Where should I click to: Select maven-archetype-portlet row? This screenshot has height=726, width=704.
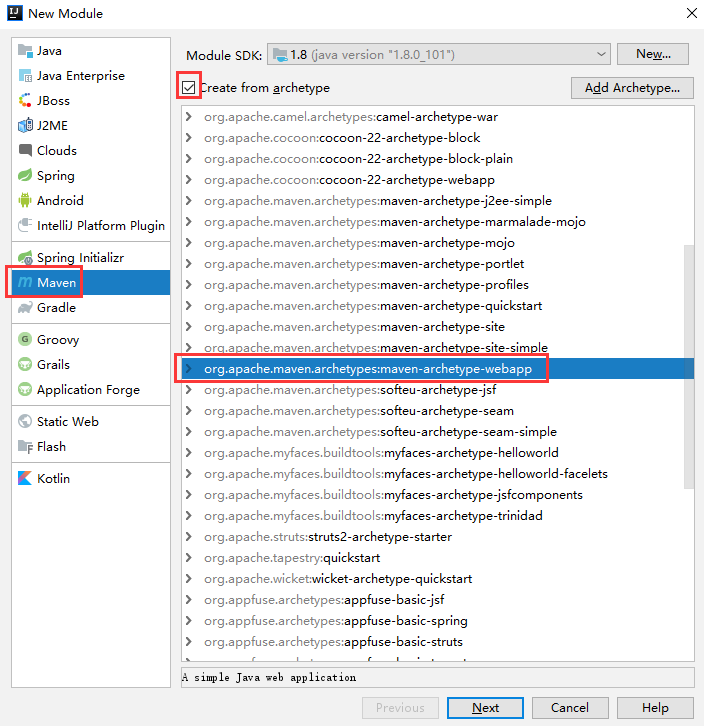(x=438, y=263)
